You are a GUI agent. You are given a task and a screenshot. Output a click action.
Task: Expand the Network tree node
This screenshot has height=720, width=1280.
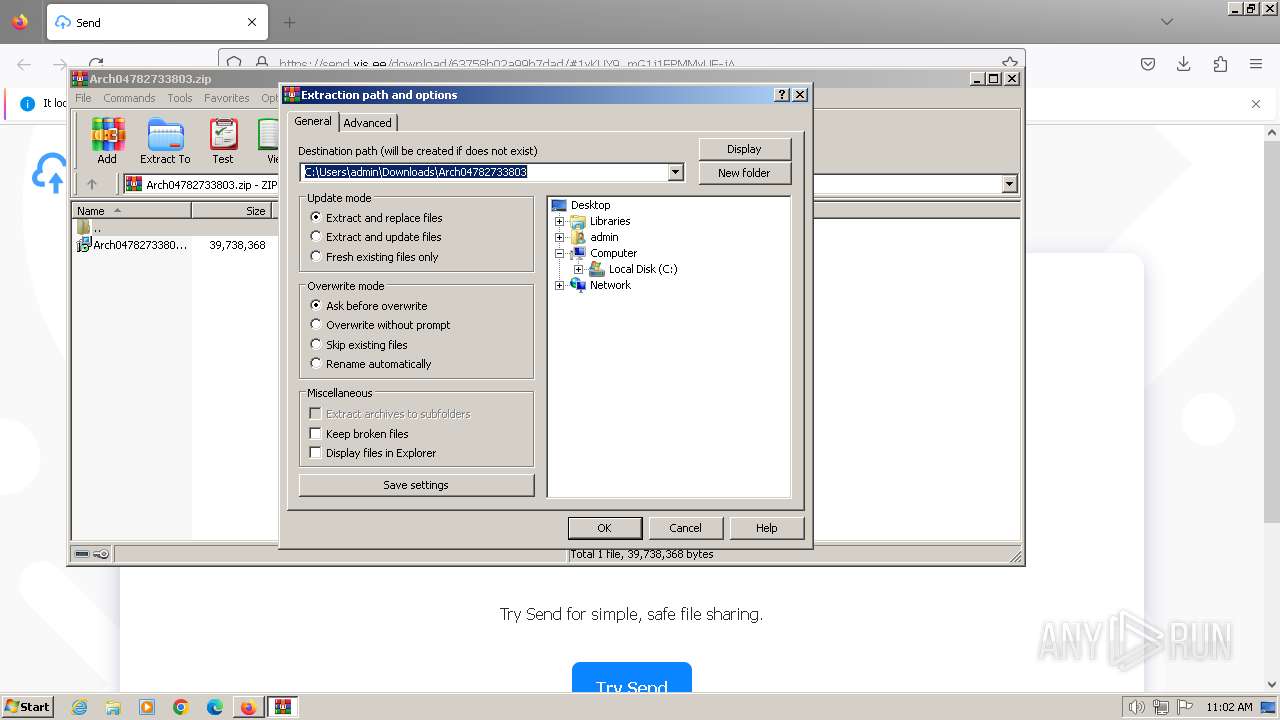[559, 285]
